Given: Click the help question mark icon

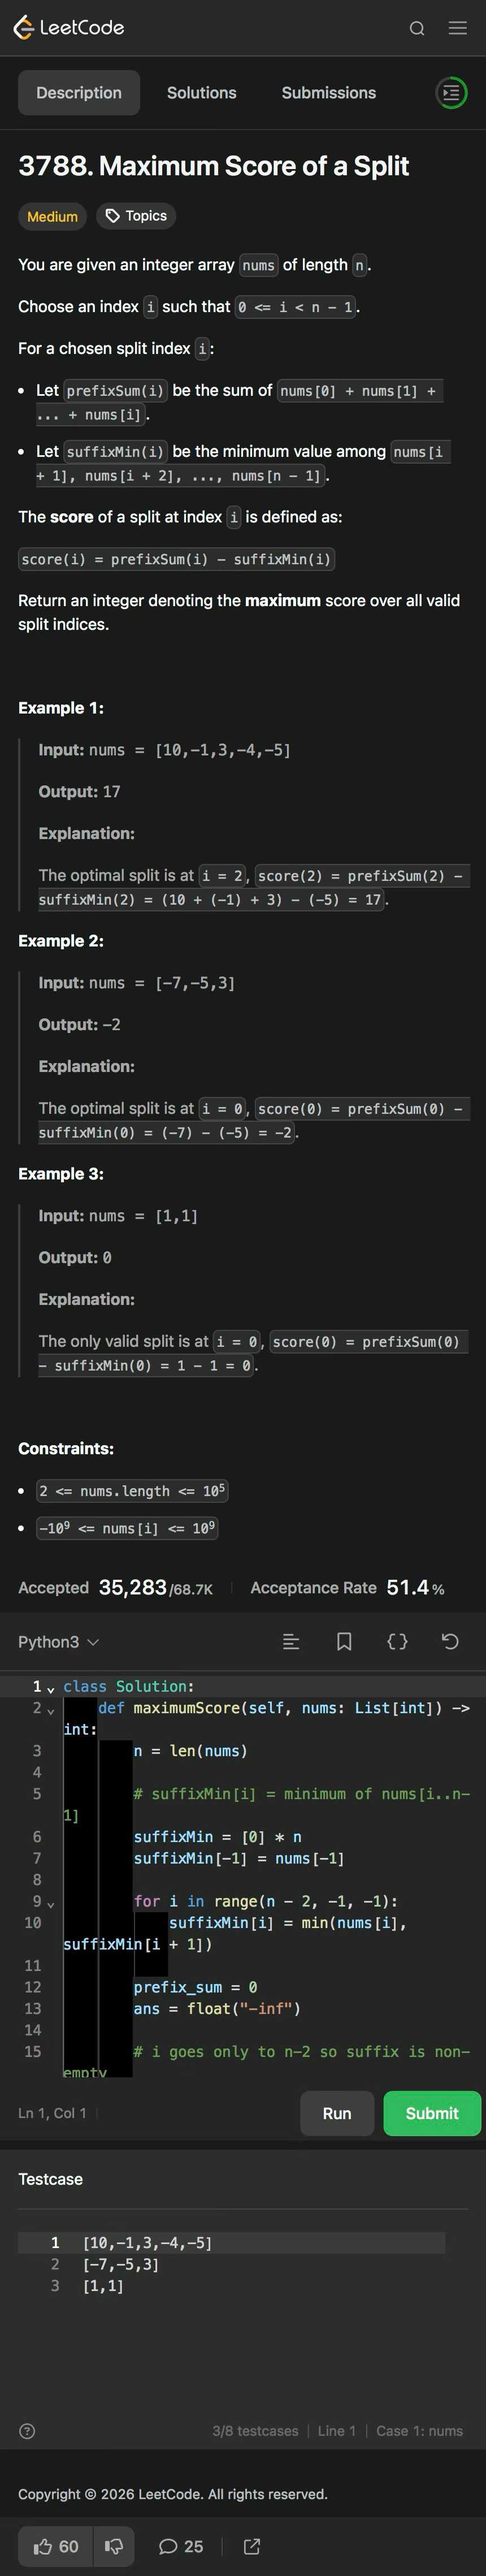Looking at the screenshot, I should pyautogui.click(x=27, y=2431).
